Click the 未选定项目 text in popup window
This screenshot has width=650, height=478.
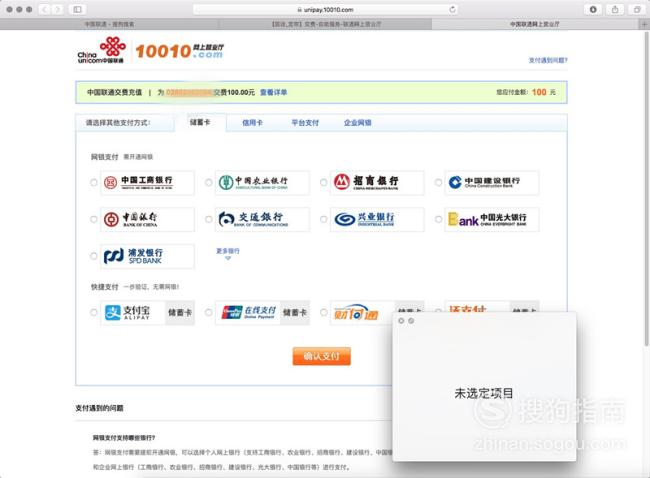coord(484,393)
